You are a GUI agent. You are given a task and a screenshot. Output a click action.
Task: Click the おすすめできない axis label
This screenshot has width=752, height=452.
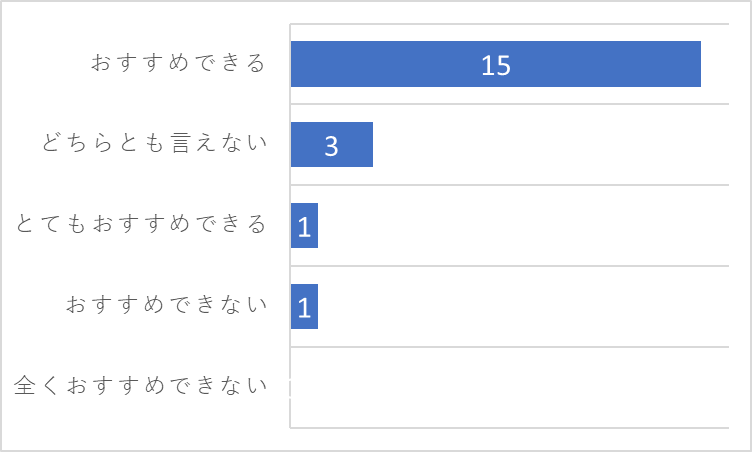tap(166, 304)
